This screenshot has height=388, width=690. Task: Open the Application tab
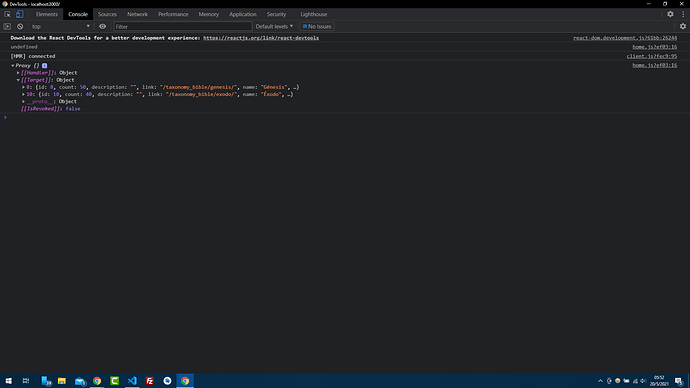point(242,14)
